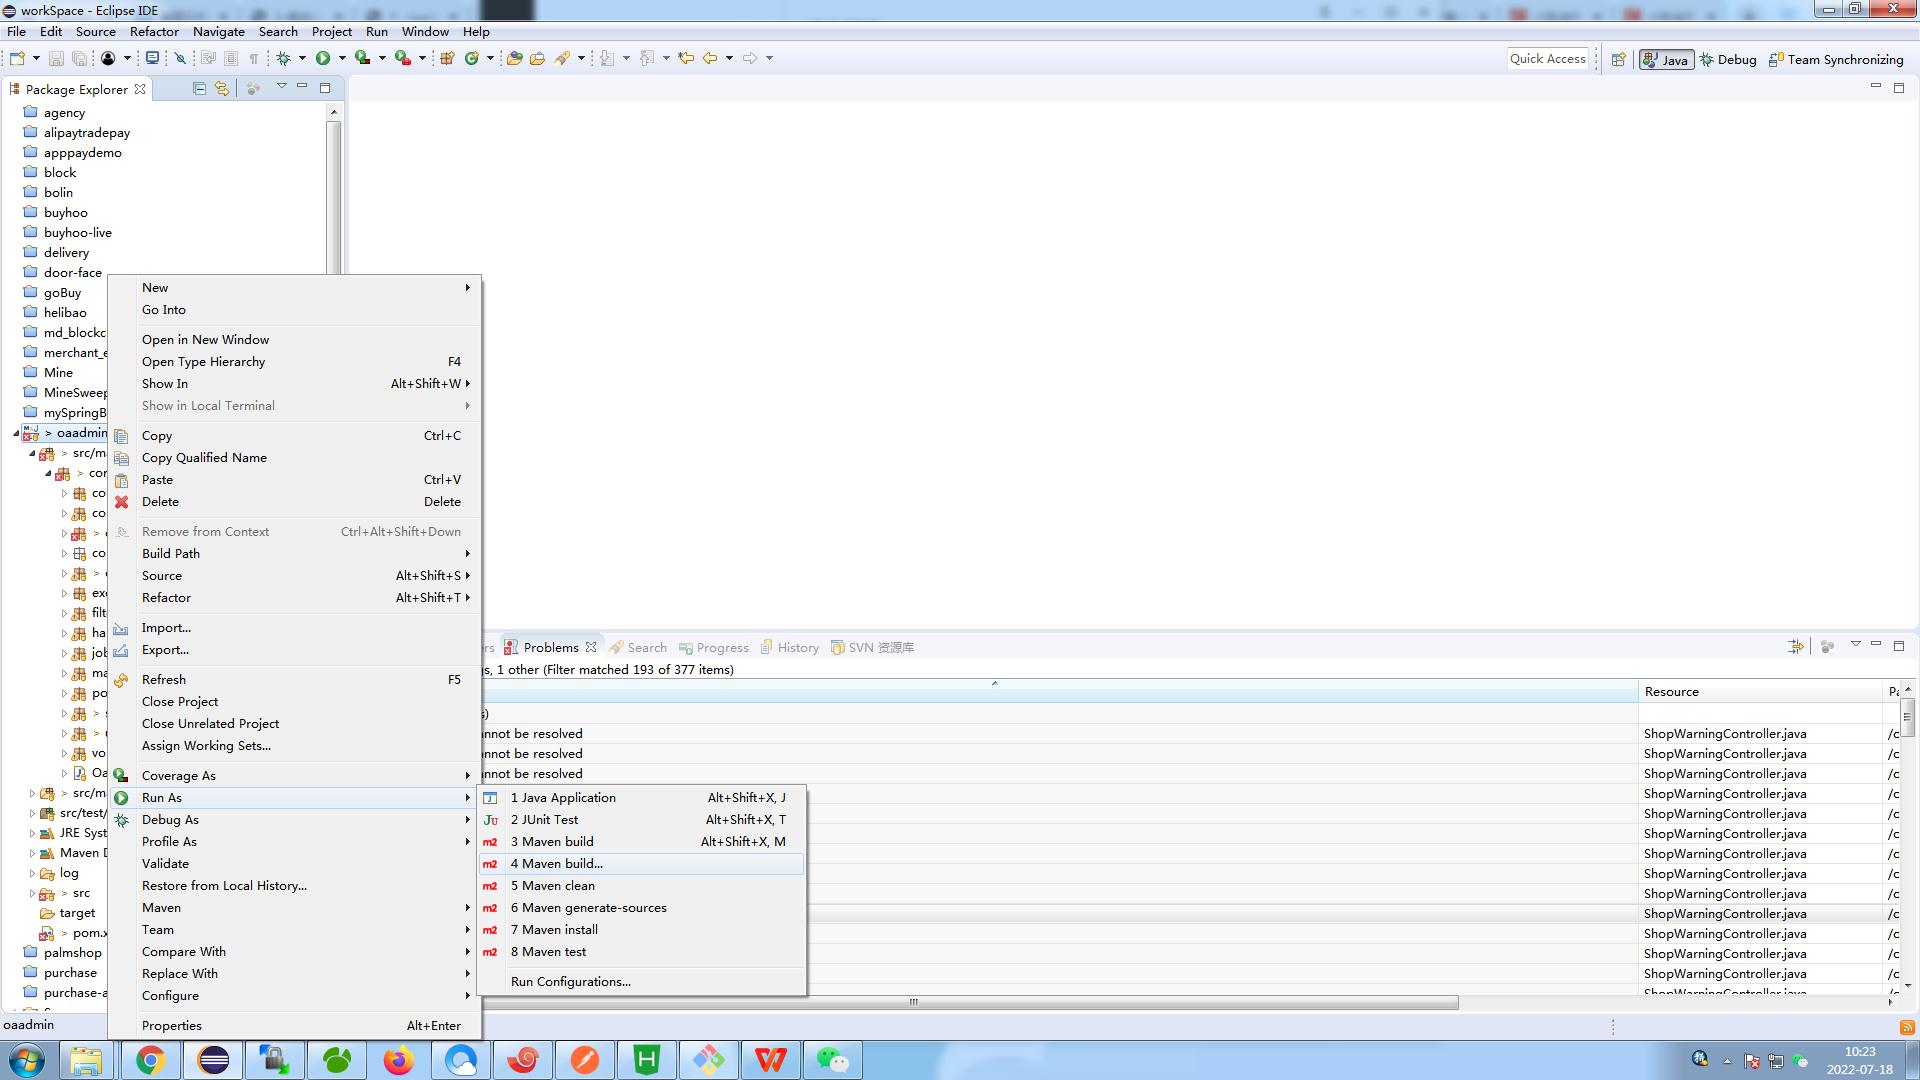The width and height of the screenshot is (1920, 1080).
Task: Click the Resource column header
Action: tap(1760, 692)
